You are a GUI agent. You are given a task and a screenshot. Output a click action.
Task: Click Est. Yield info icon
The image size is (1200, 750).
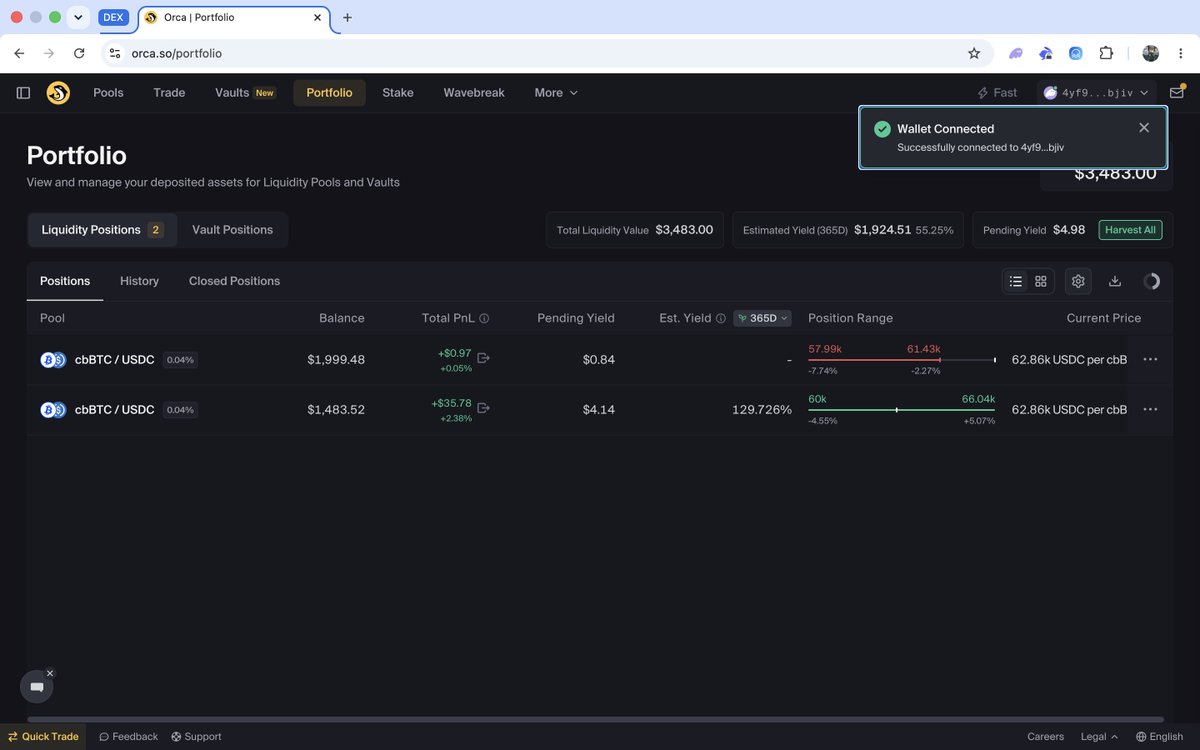point(720,318)
